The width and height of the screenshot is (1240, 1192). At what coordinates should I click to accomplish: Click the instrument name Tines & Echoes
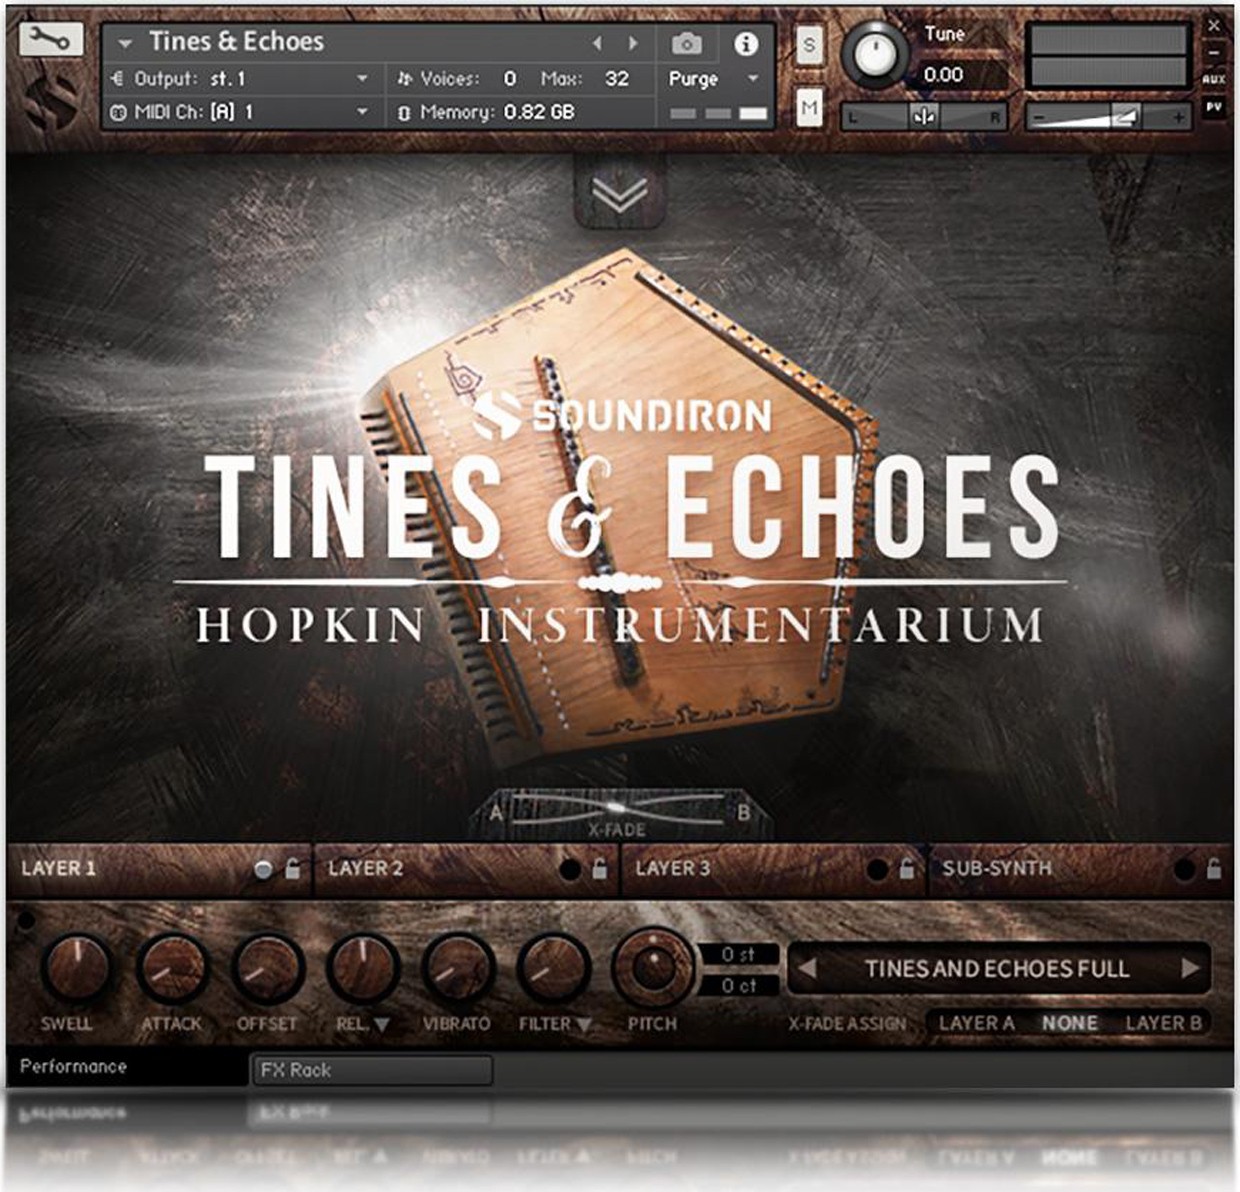(236, 41)
